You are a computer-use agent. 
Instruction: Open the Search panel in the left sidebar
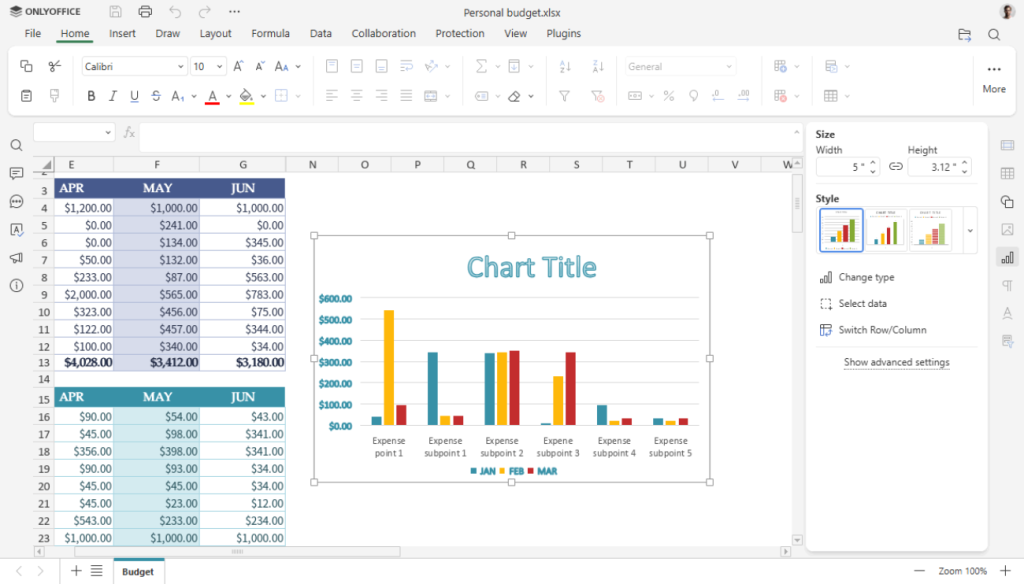(x=16, y=145)
